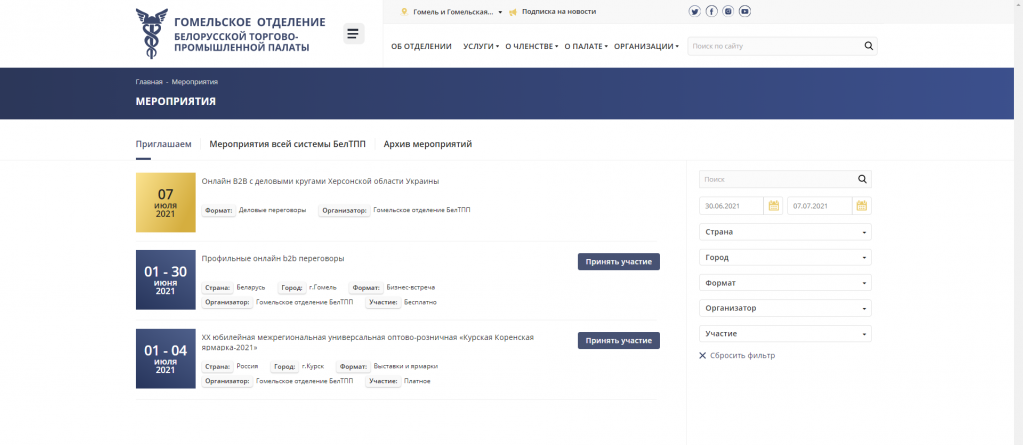Click the end date field 07.07.2021
Image resolution: width=1023 pixels, height=445 pixels.
(819, 206)
